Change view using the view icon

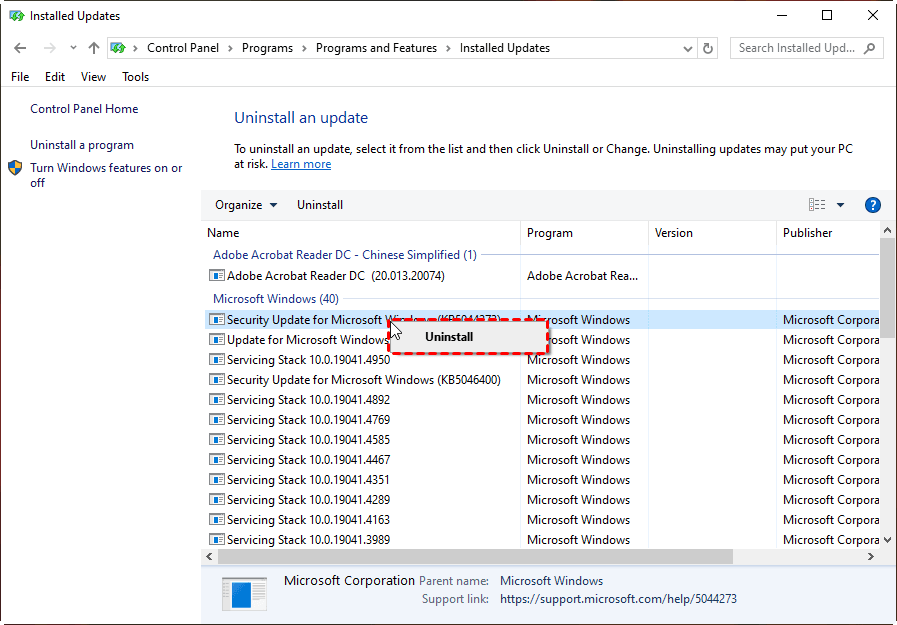pyautogui.click(x=817, y=205)
